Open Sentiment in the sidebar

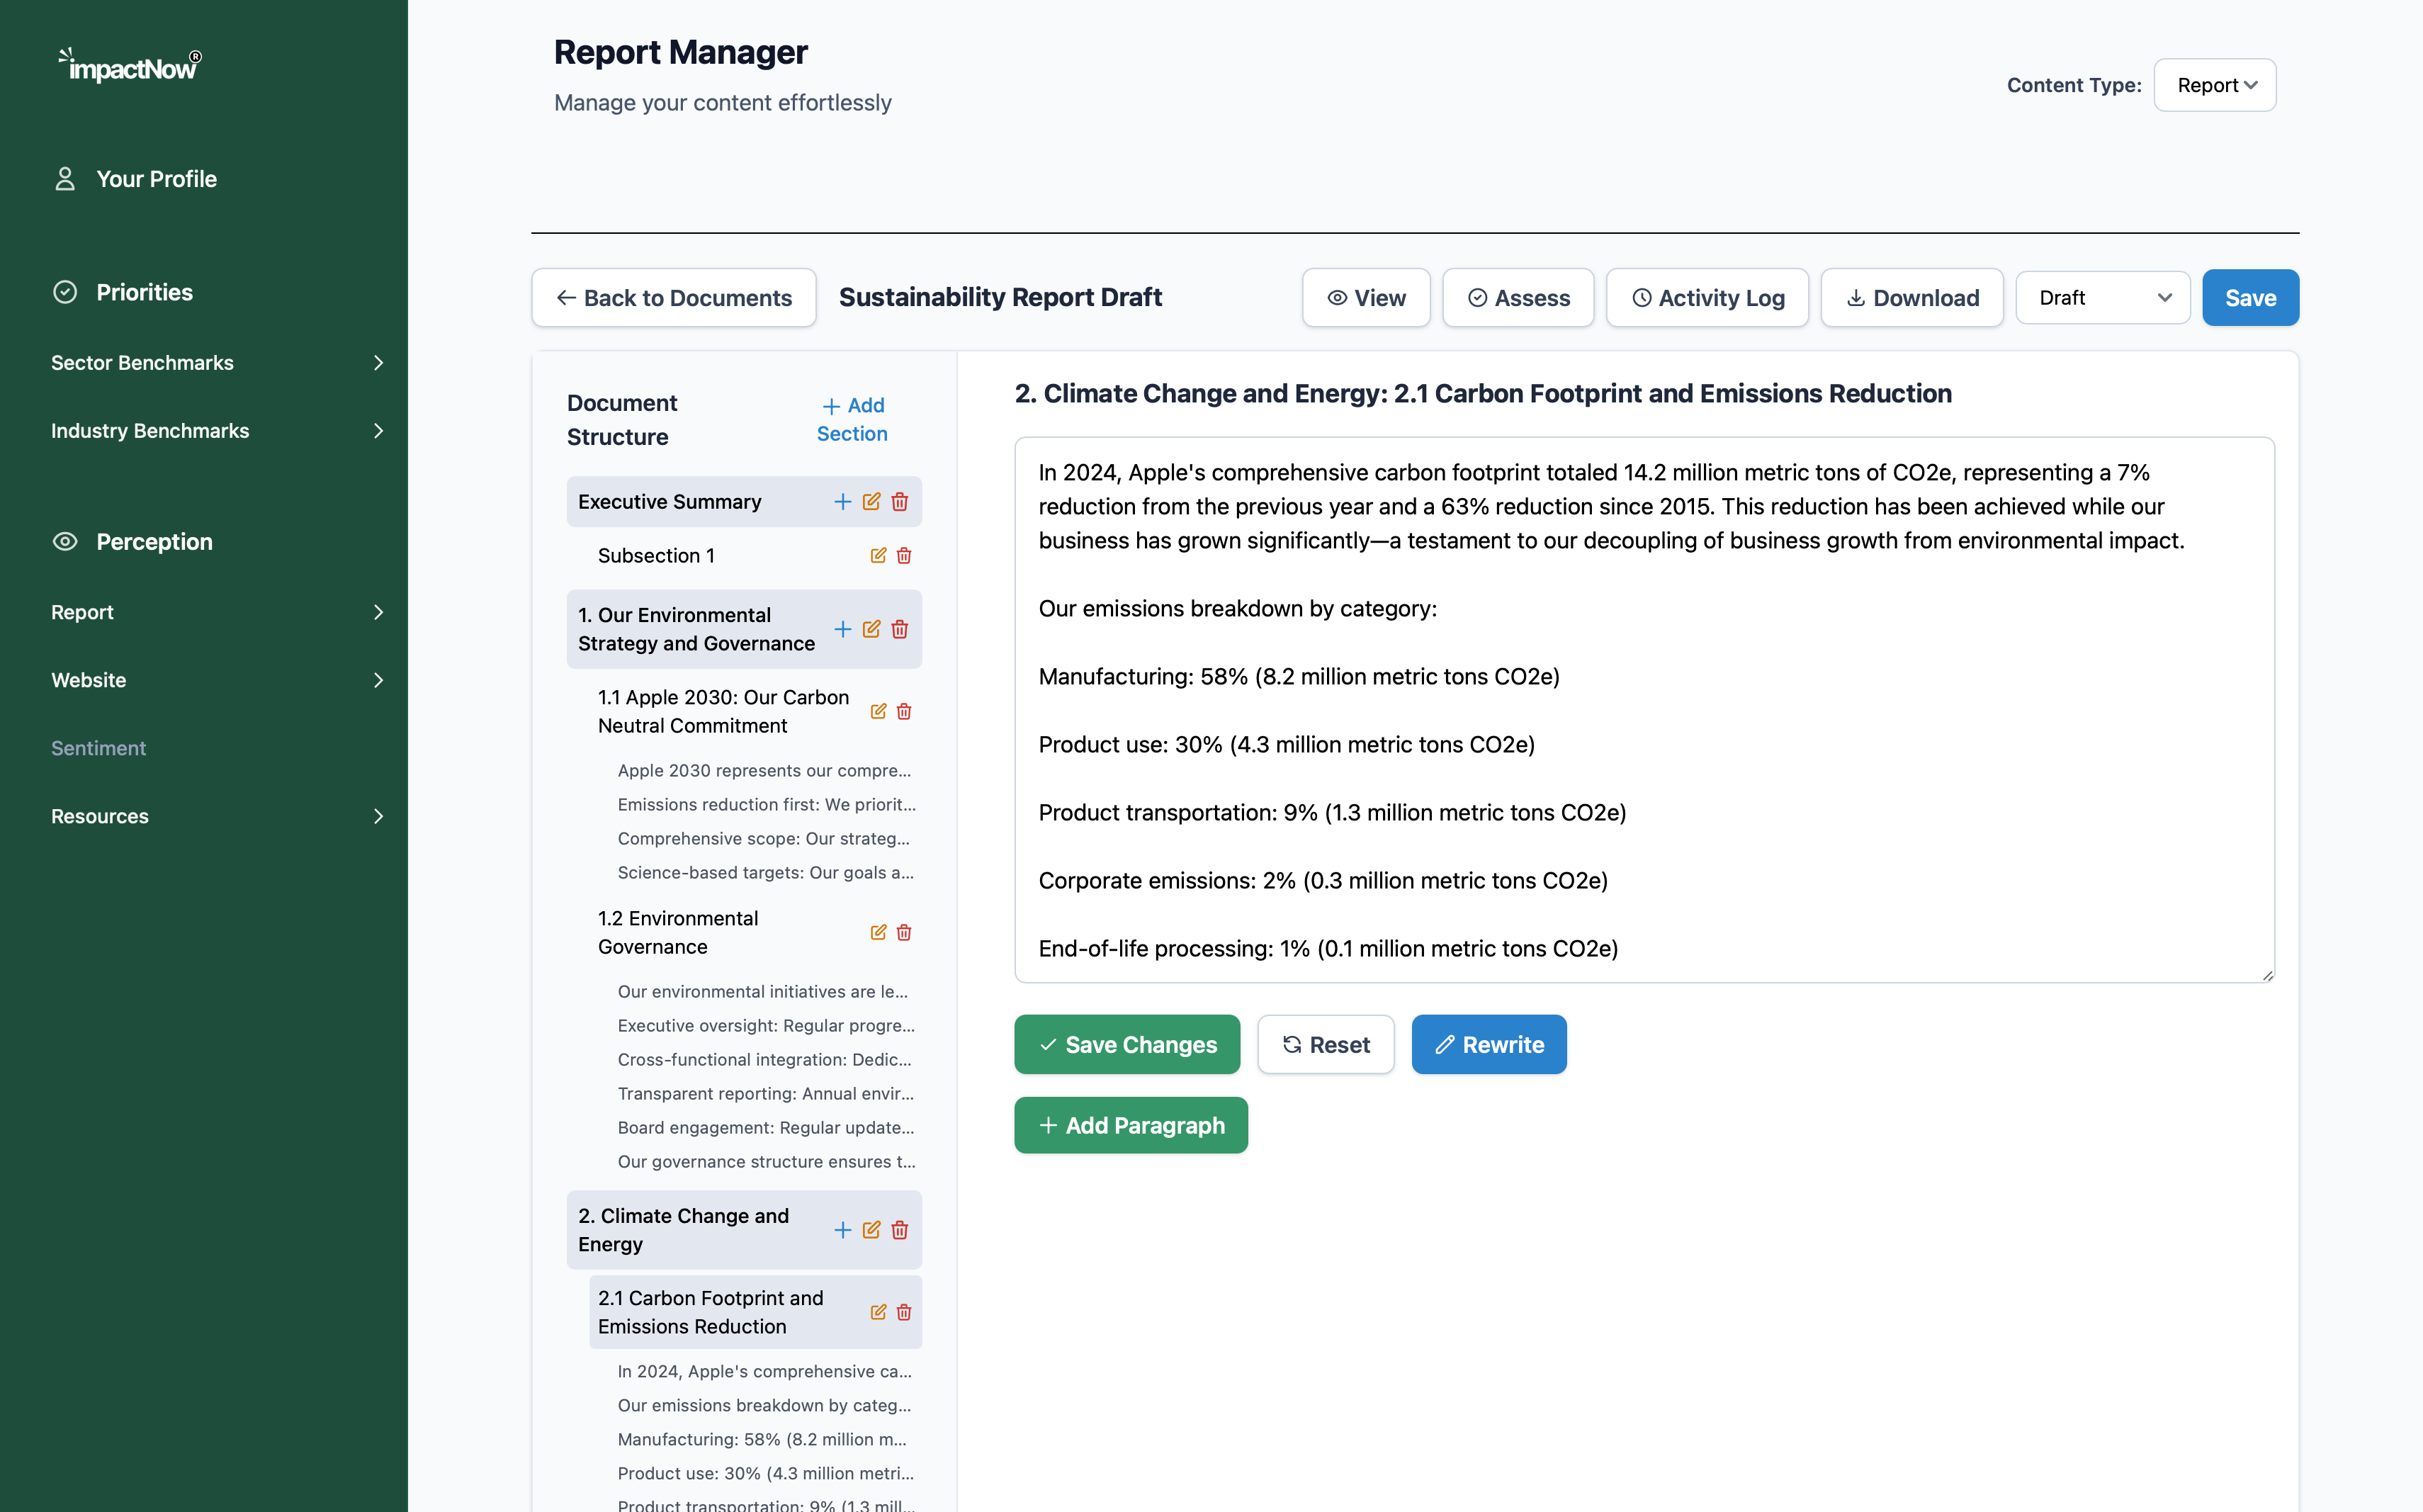pos(98,748)
